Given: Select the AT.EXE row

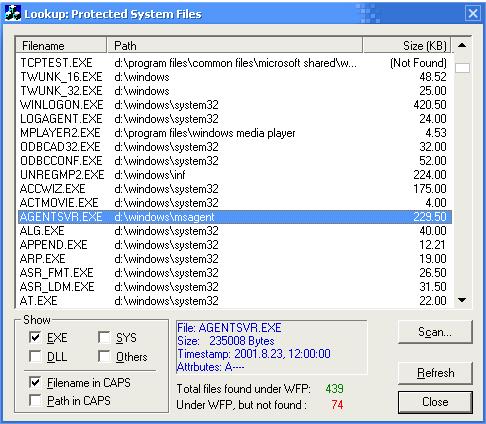Looking at the screenshot, I should tap(235, 301).
